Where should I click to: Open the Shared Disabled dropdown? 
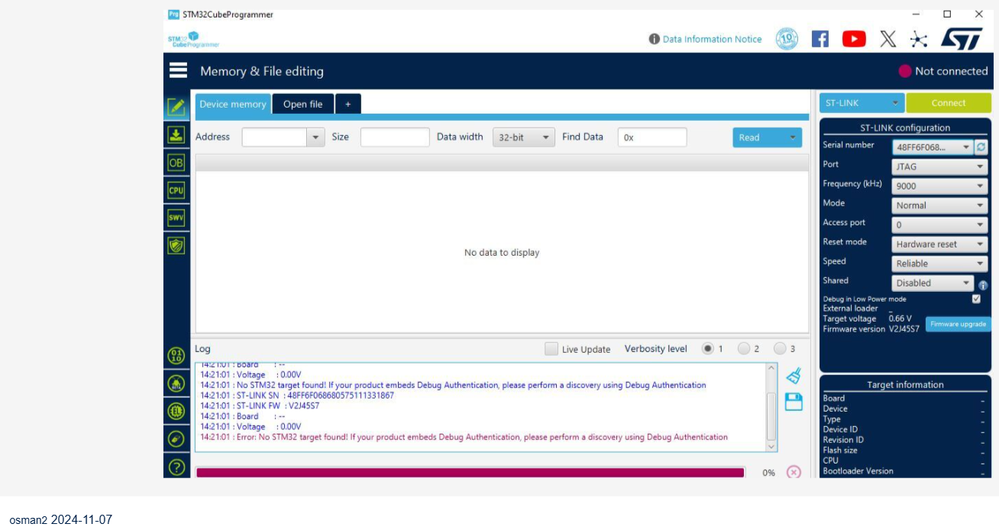click(932, 283)
